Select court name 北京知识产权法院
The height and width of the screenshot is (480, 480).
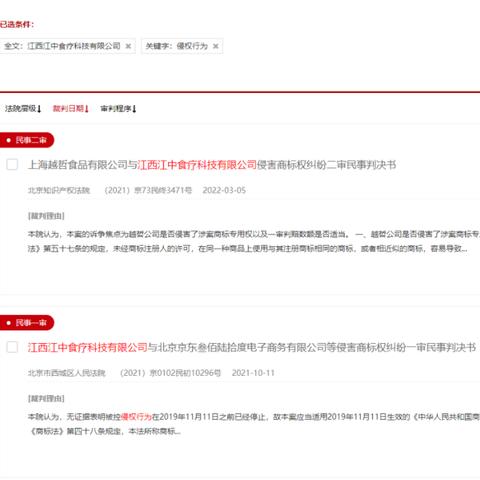click(59, 190)
